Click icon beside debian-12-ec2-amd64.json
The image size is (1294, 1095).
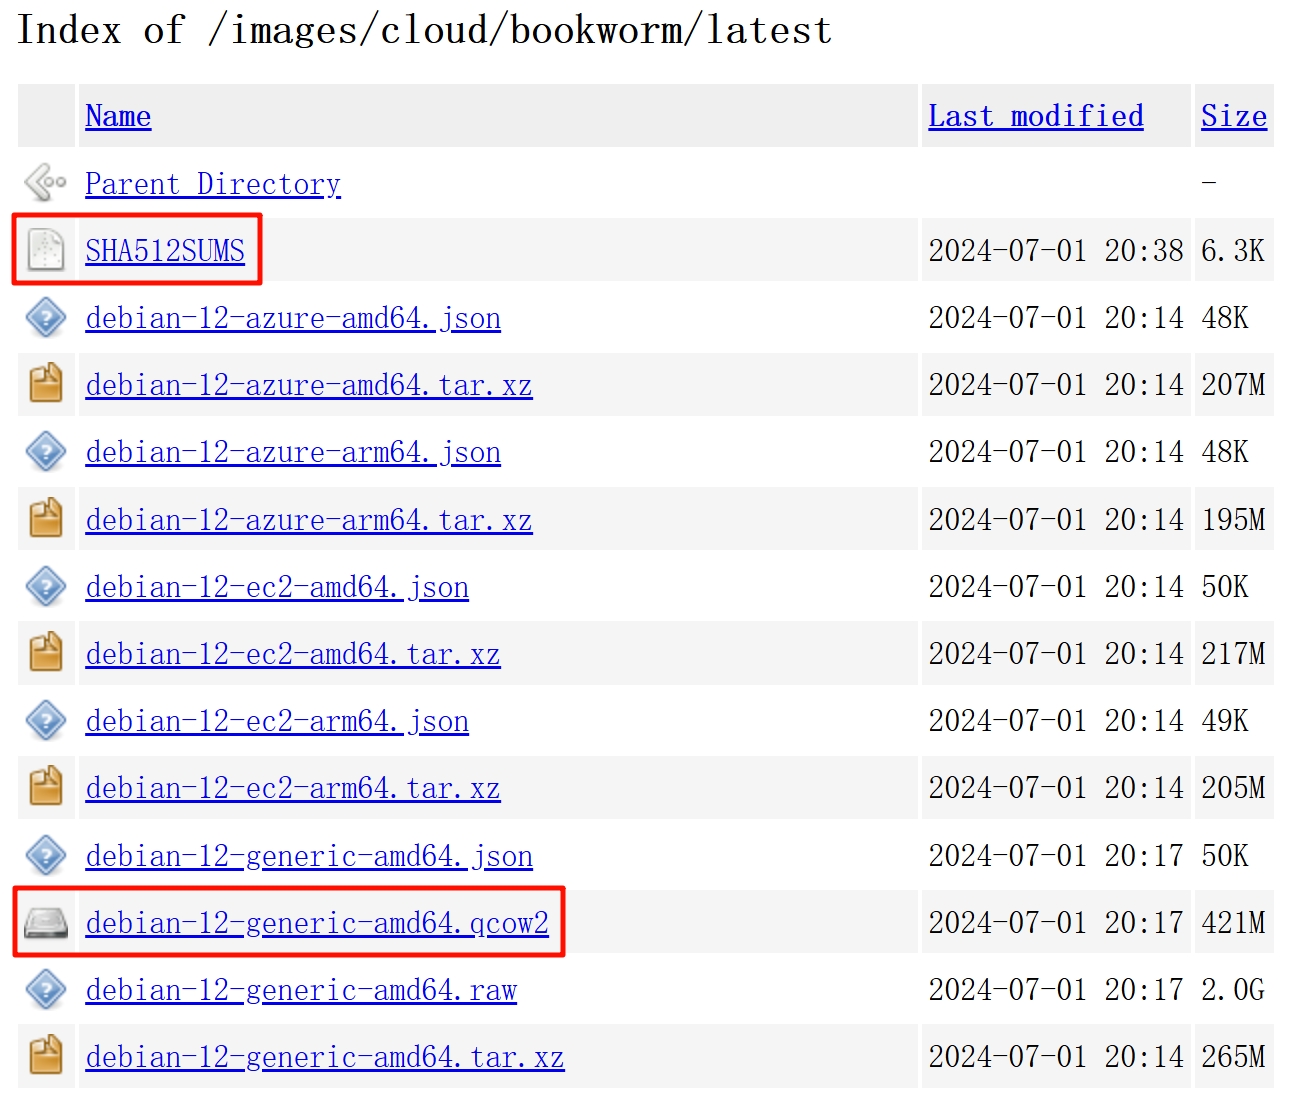pos(46,586)
